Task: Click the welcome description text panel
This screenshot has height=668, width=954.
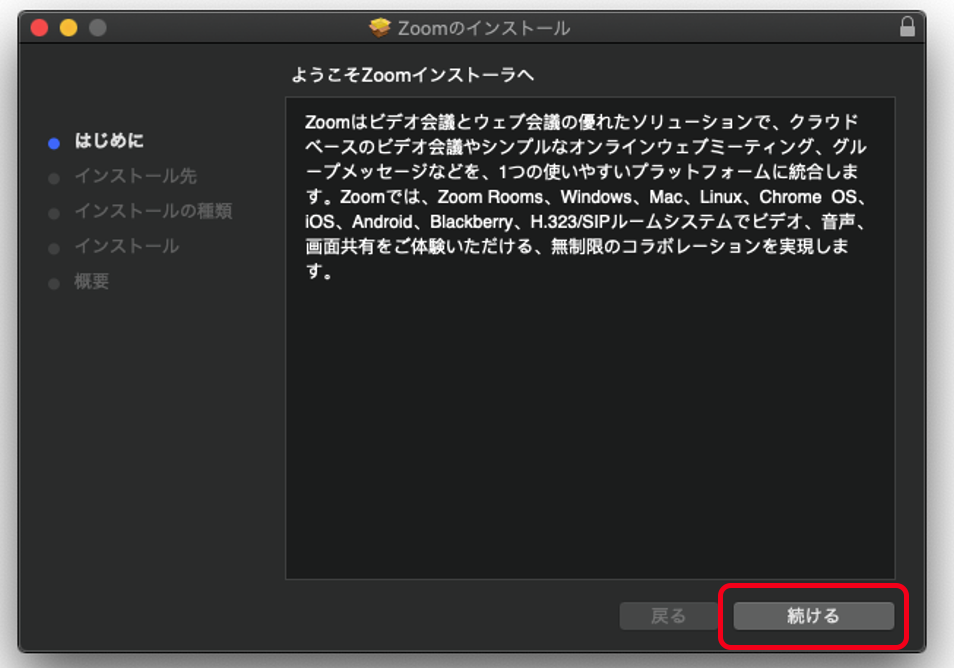Action: (x=590, y=338)
